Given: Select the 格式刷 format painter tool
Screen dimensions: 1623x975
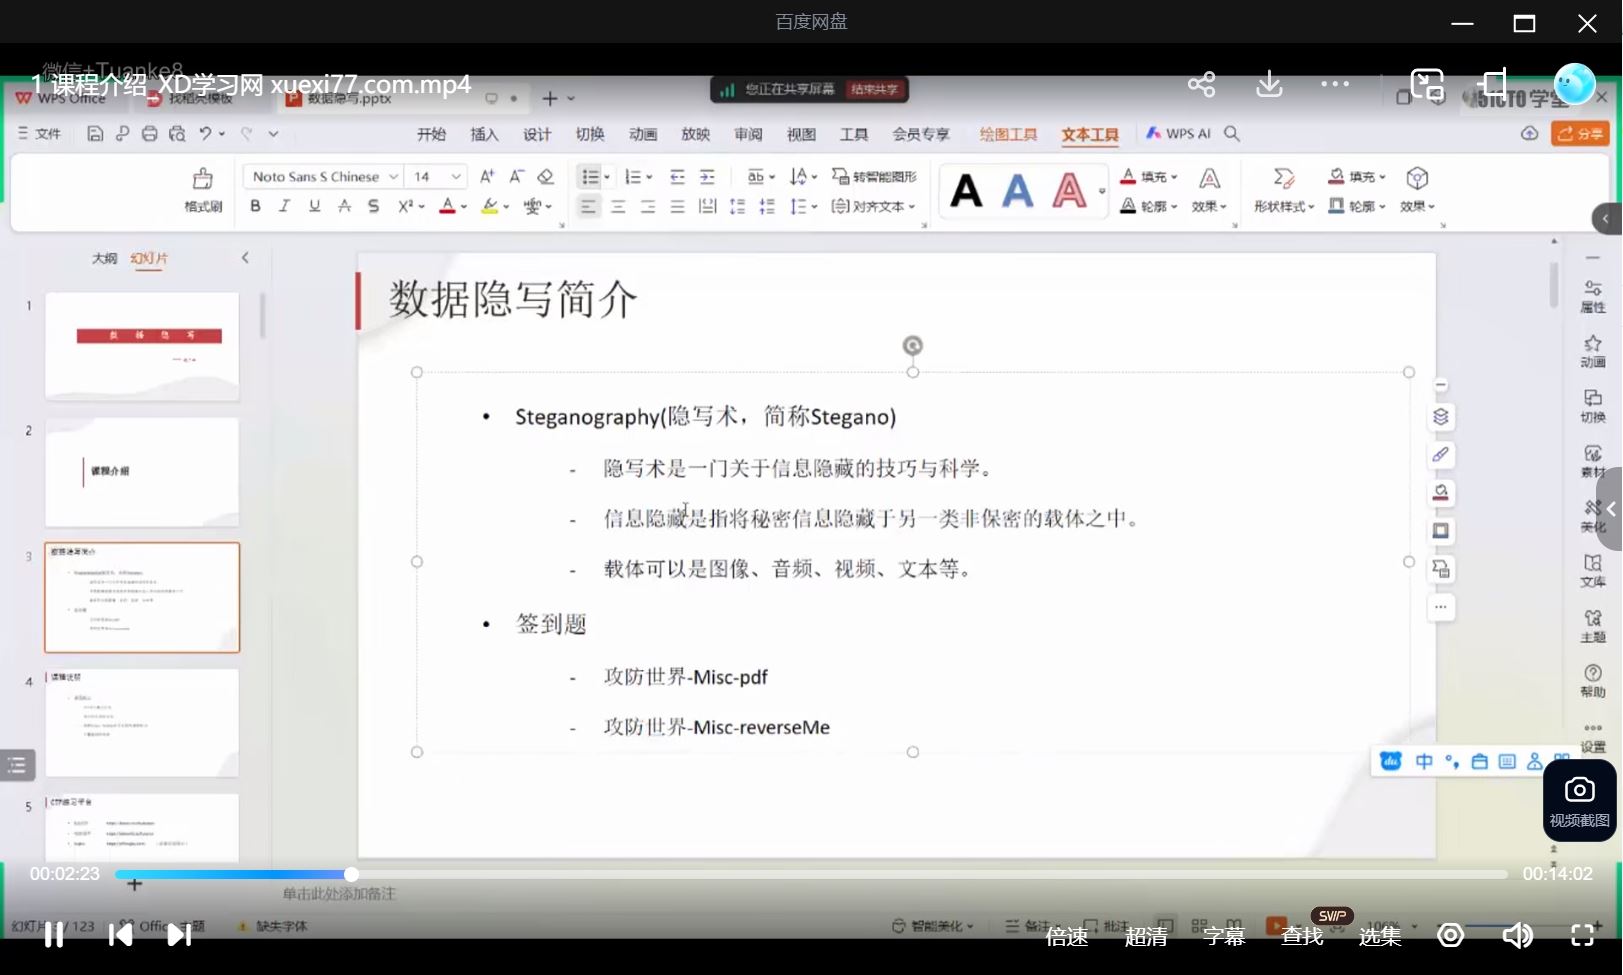Looking at the screenshot, I should pos(202,189).
